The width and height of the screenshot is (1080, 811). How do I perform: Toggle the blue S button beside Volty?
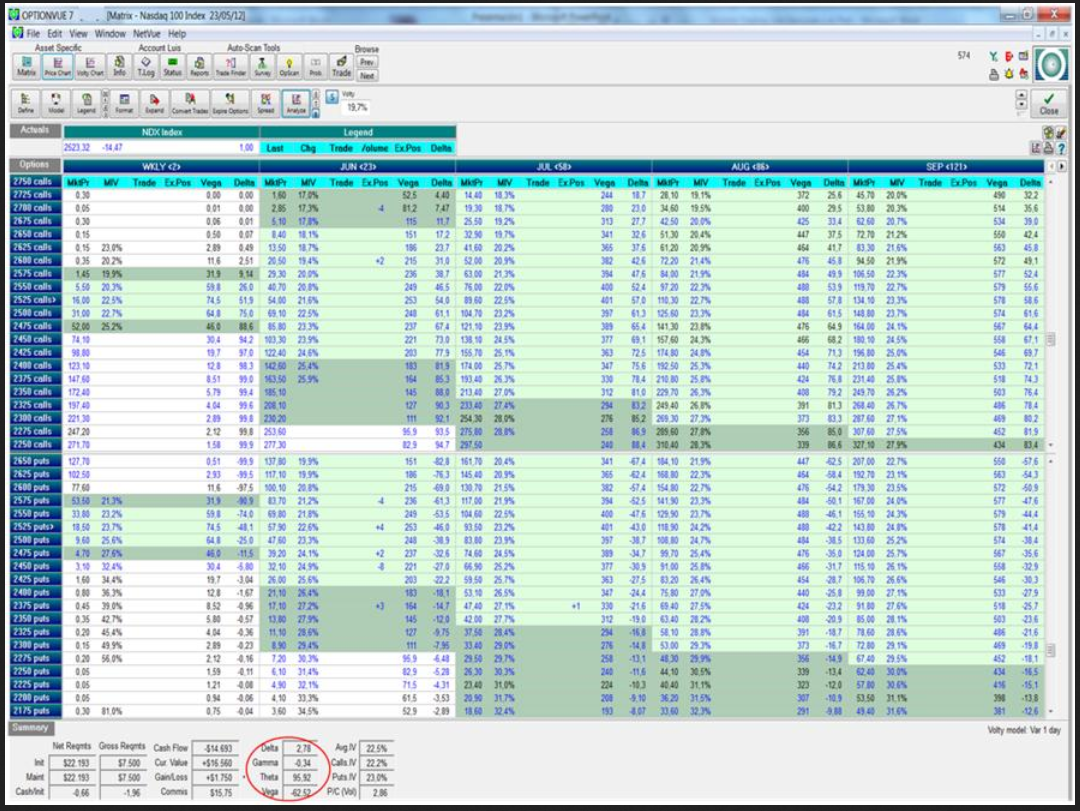[332, 96]
